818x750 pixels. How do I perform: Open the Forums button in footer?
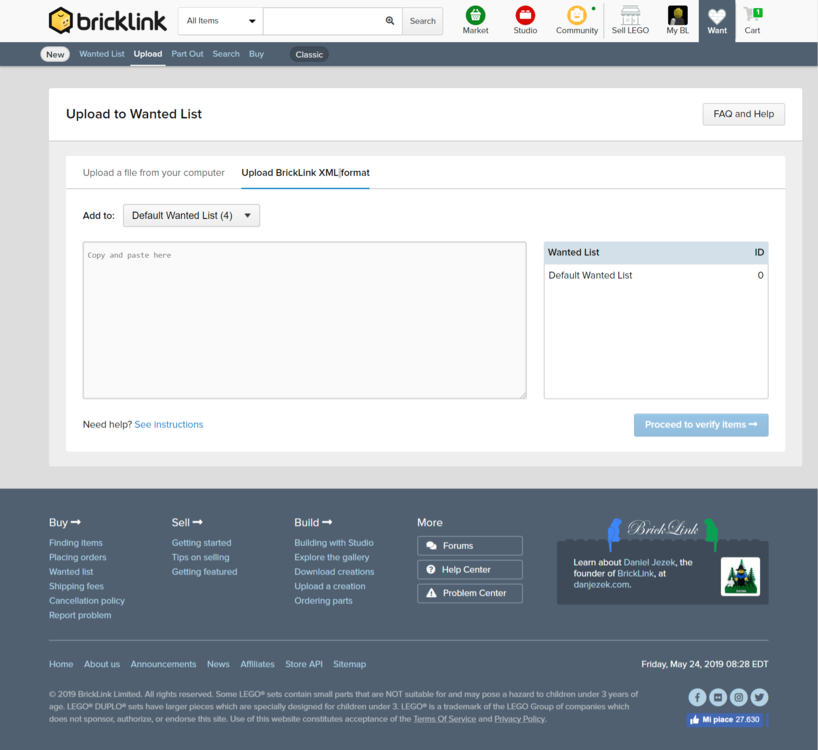[x=470, y=546]
